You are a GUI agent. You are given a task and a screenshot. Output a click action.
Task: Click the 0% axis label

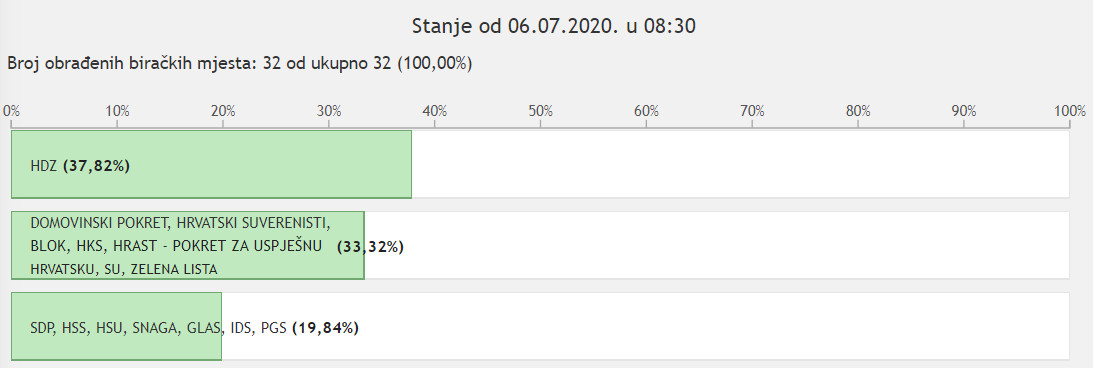click(x=10, y=110)
